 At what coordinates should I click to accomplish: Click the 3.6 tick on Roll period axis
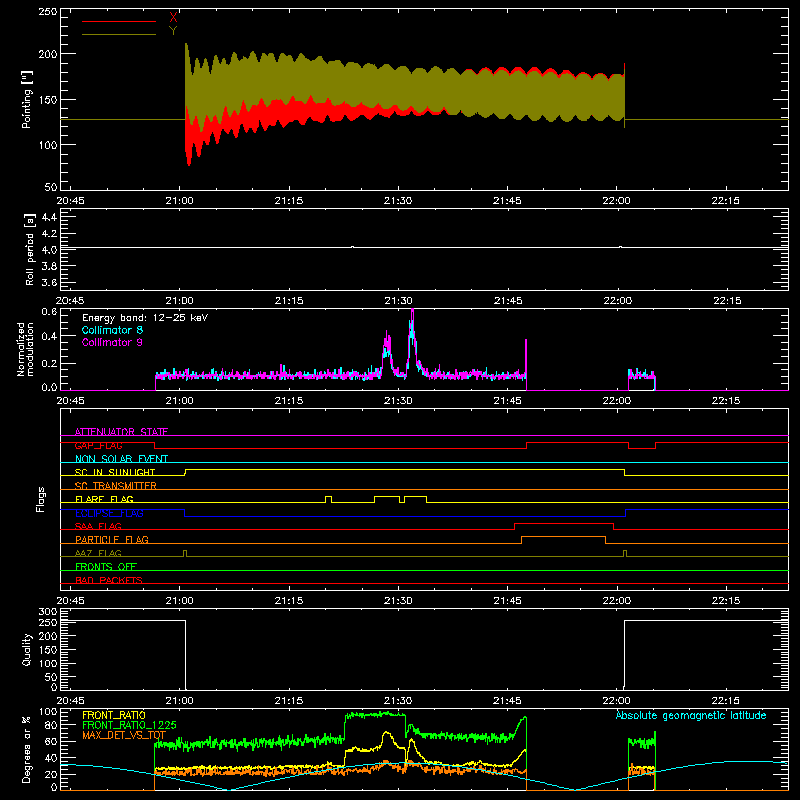[49, 283]
